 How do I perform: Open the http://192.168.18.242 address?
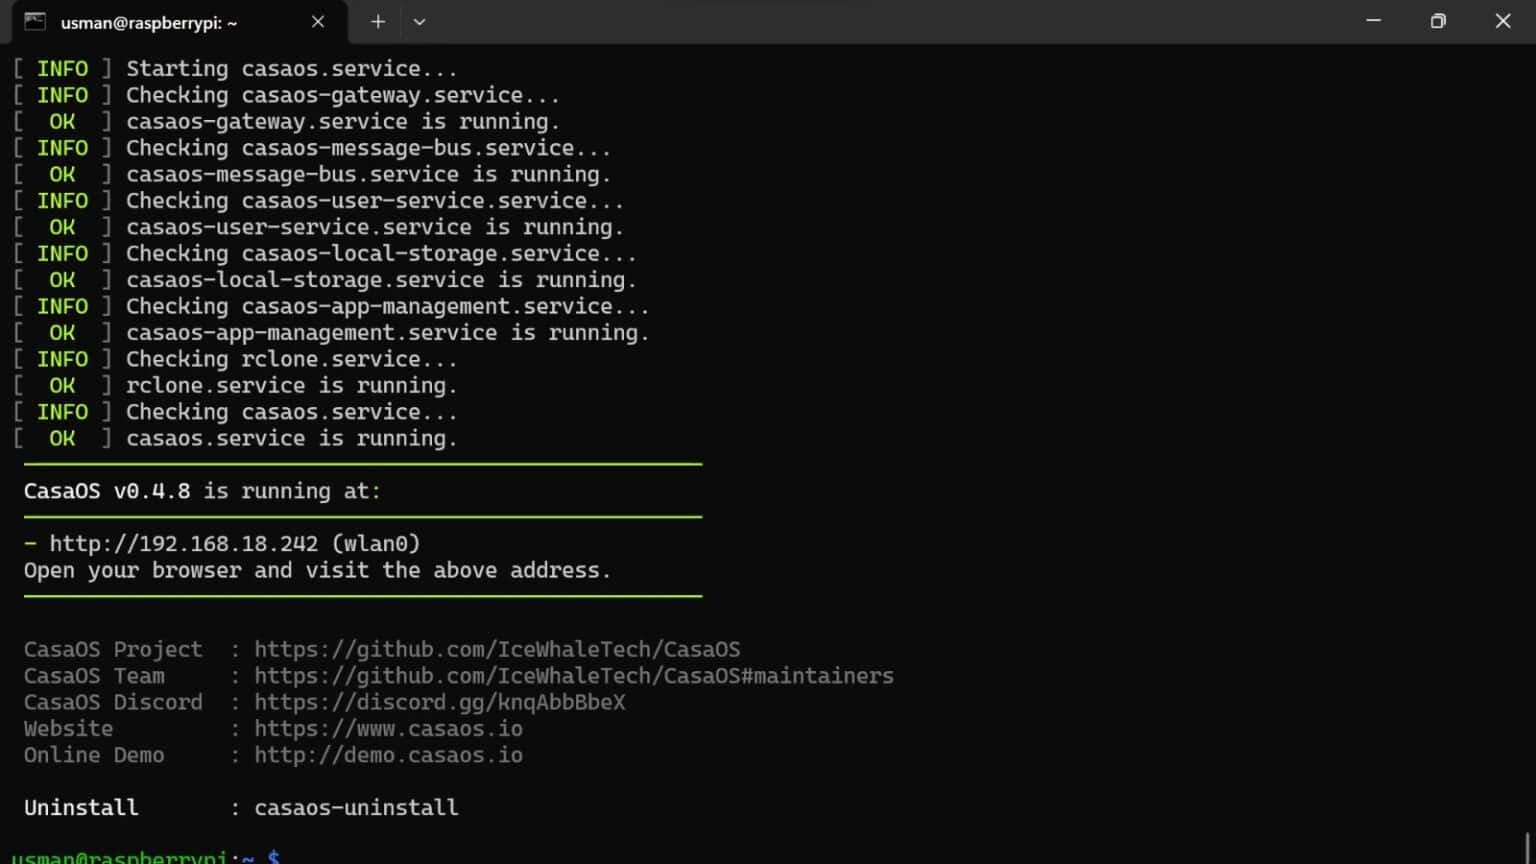(x=184, y=544)
